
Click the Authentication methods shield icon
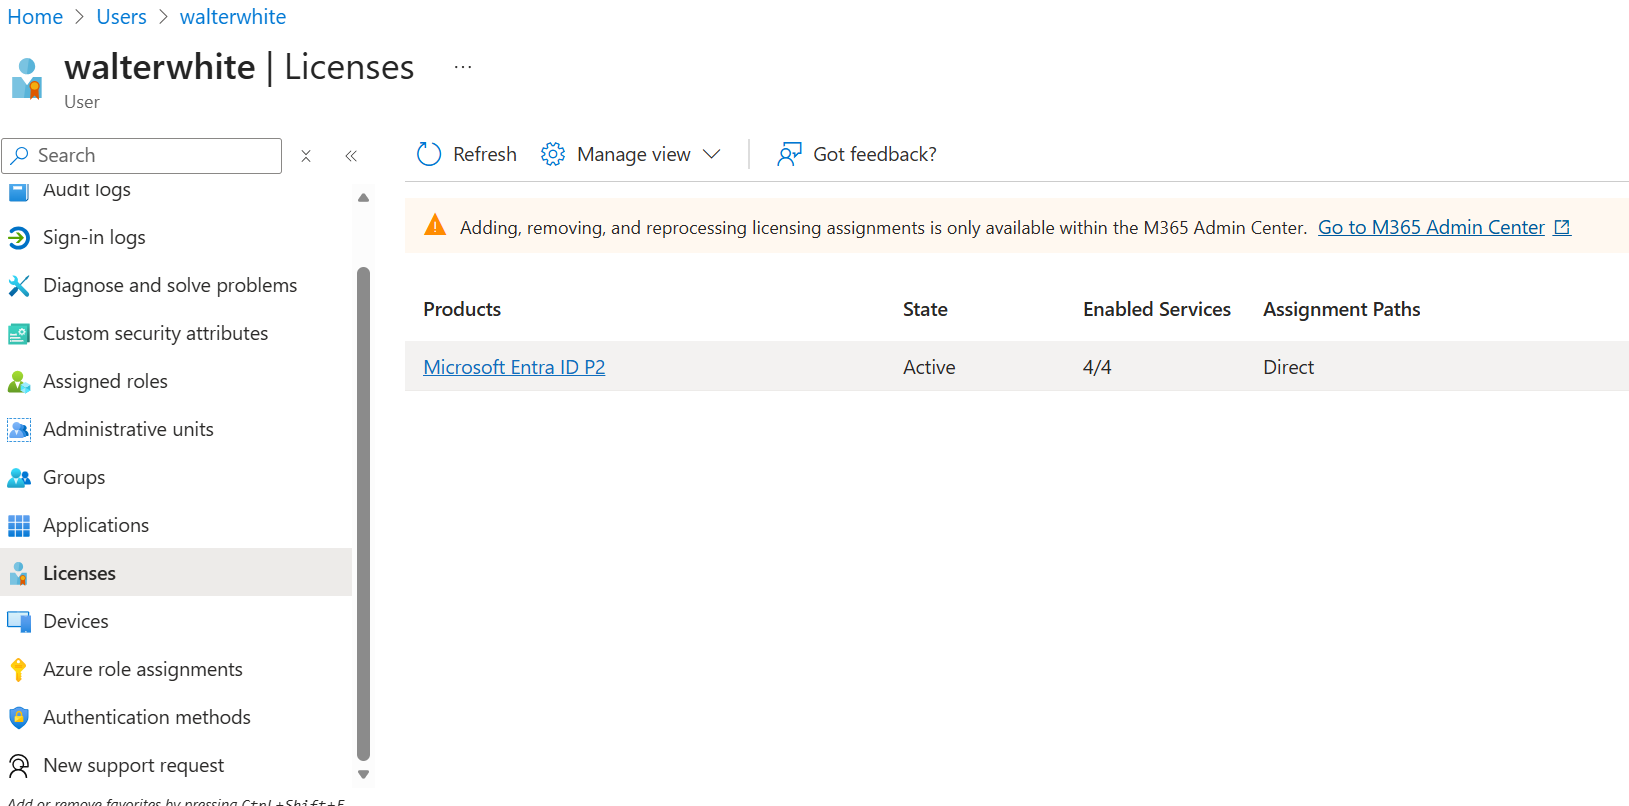point(19,718)
